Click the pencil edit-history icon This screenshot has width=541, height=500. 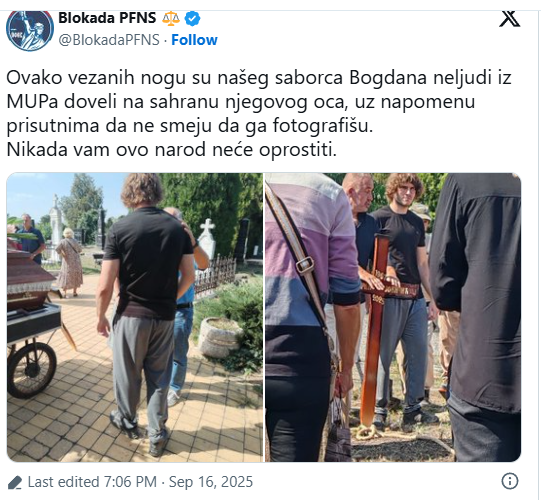pyautogui.click(x=15, y=482)
